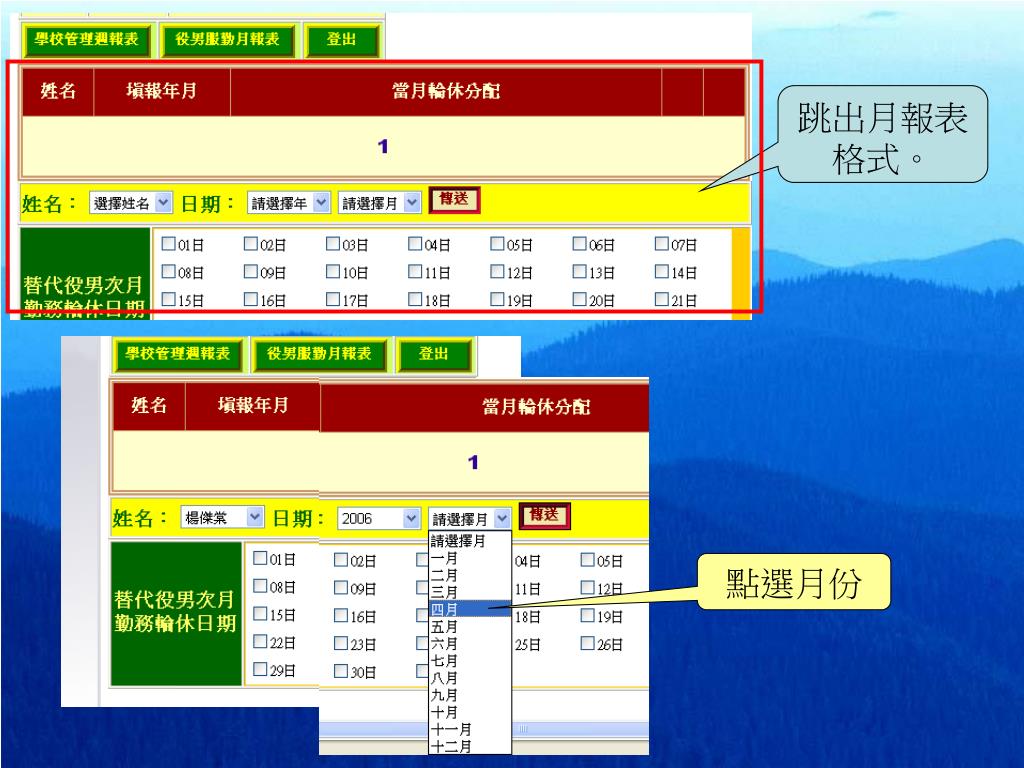The height and width of the screenshot is (768, 1024).
Task: Open the 2006 year dropdown
Action: pos(379,519)
